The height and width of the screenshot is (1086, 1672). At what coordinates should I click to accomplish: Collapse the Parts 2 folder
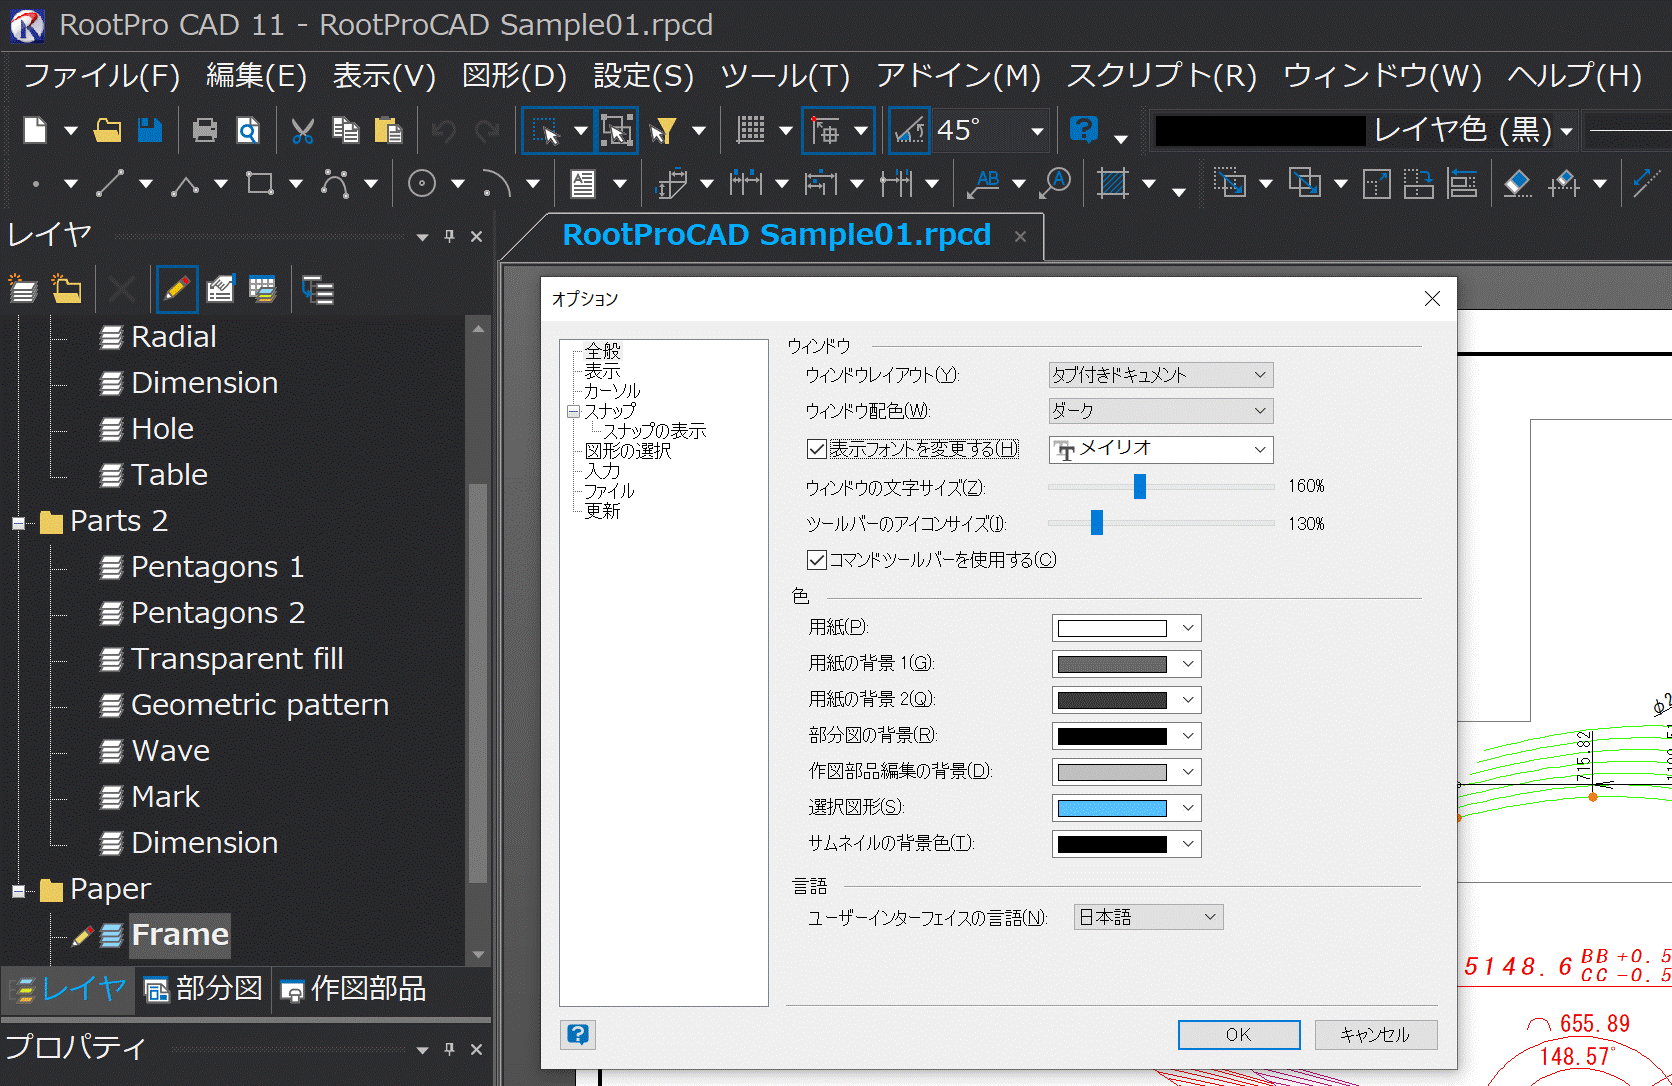18,523
